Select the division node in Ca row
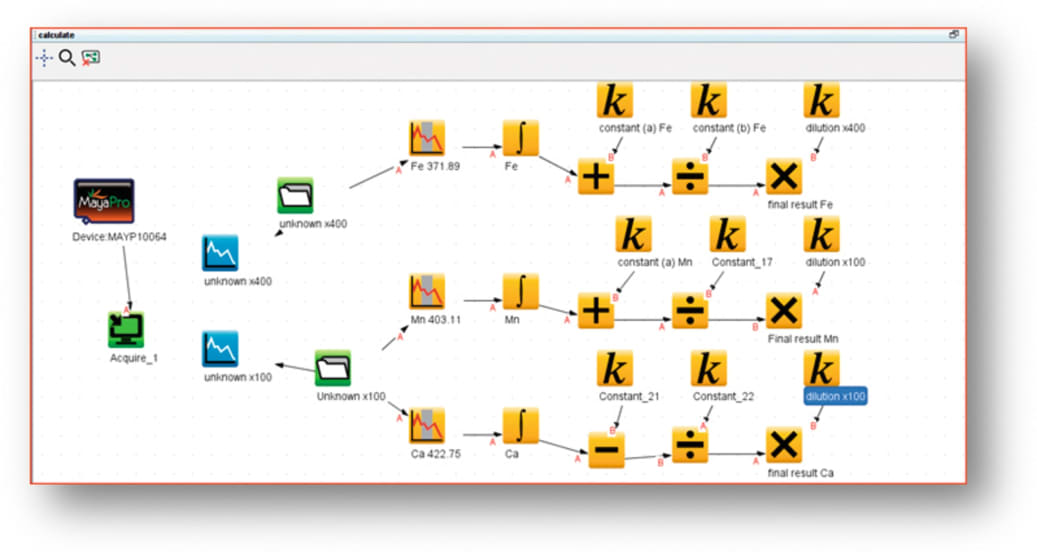Screen dimensions: 1037x552 point(690,445)
